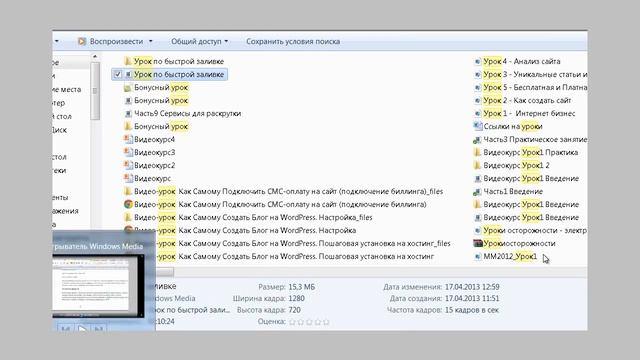
Task: Click the Высота кадра value 720
Action: tap(294, 310)
